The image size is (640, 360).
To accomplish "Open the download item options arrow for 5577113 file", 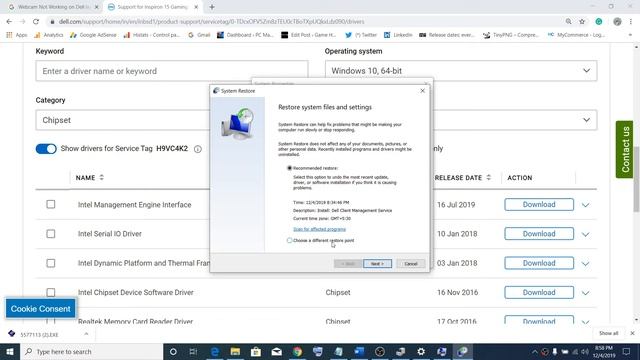I will click(x=86, y=334).
